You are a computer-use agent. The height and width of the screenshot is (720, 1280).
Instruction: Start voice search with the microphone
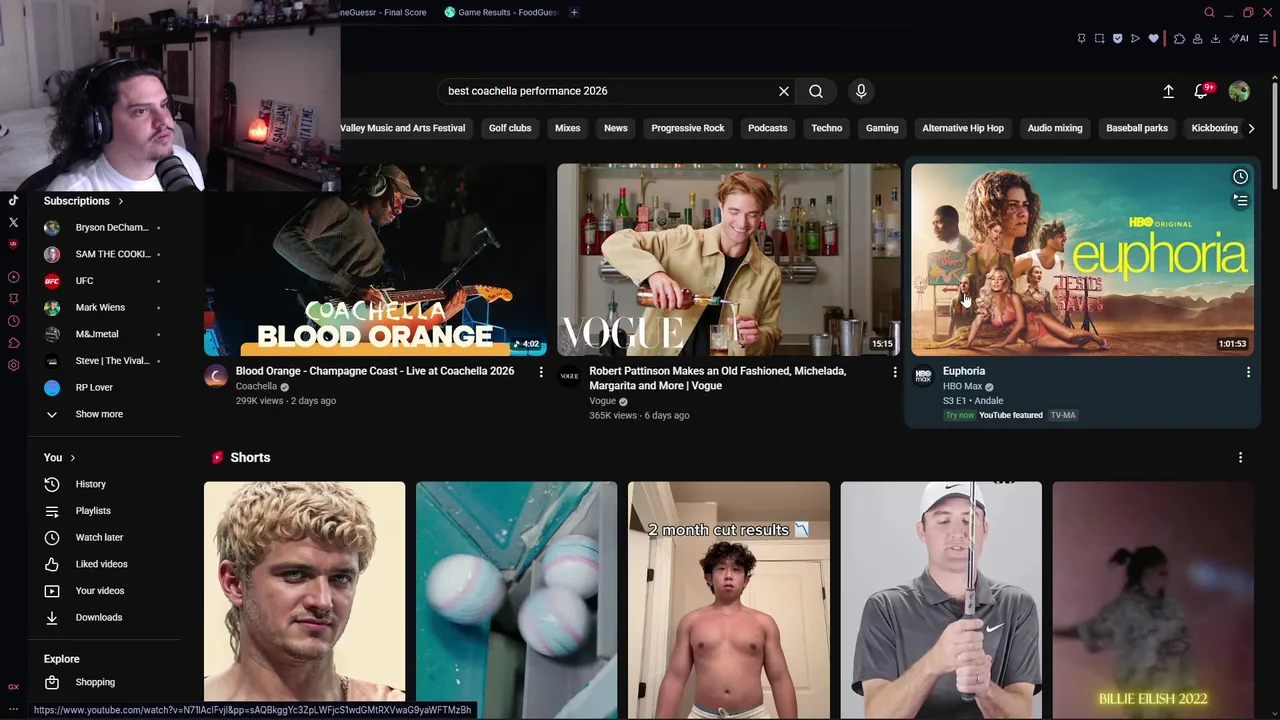[x=861, y=91]
